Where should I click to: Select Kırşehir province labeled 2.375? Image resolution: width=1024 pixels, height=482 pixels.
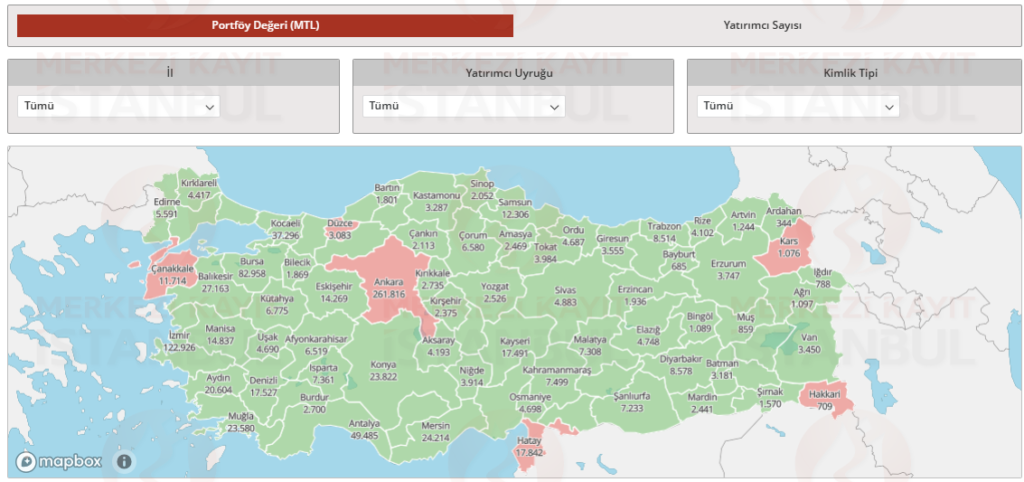(446, 306)
